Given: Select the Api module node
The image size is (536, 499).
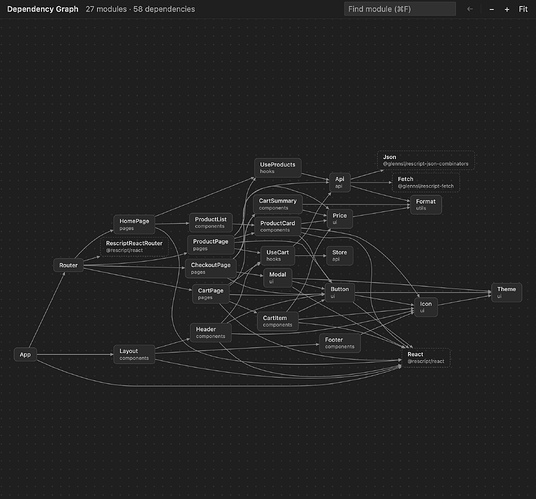Looking at the screenshot, I should pos(340,183).
